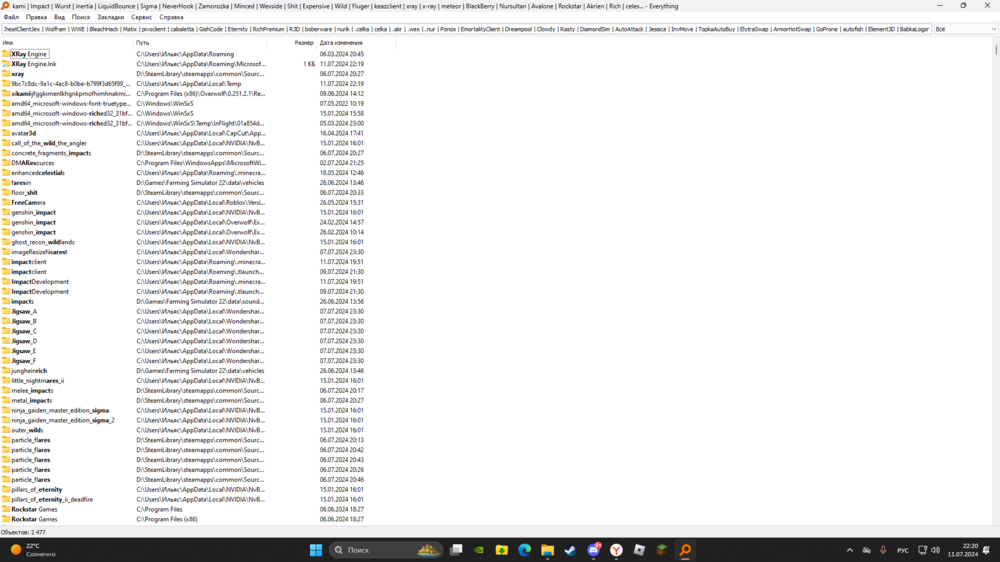Viewport: 1000px width, 562px height.
Task: Select the metal_impacts folder name
Action: [x=31, y=401]
